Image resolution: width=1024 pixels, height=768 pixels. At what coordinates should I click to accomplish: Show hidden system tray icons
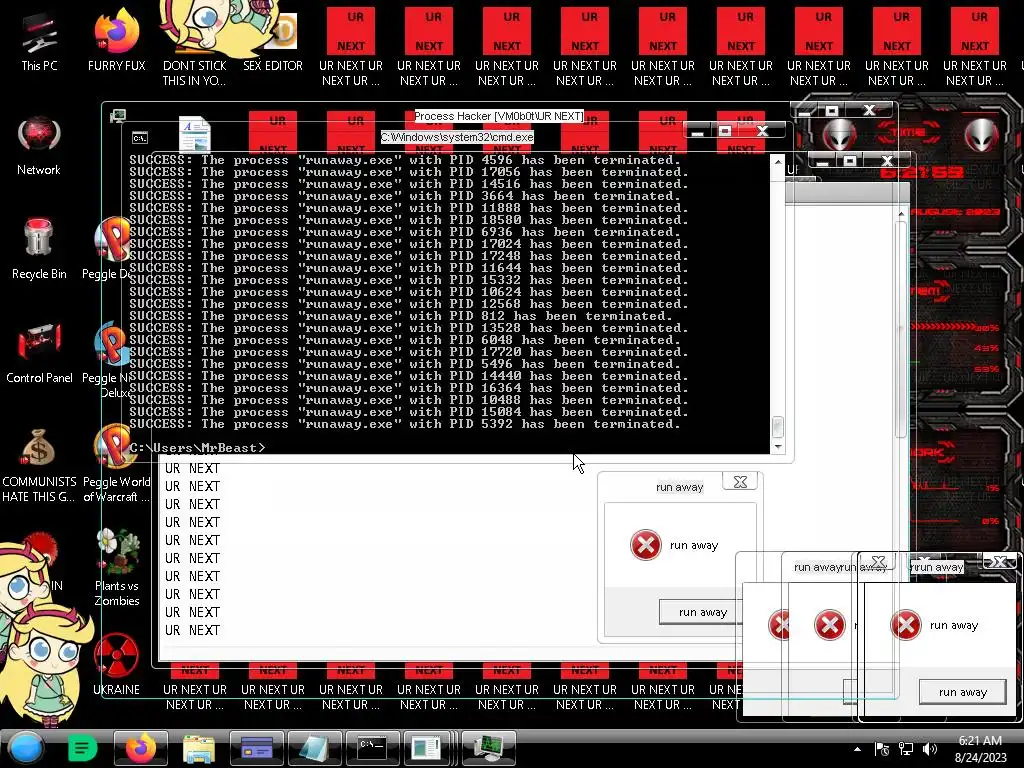click(x=857, y=749)
